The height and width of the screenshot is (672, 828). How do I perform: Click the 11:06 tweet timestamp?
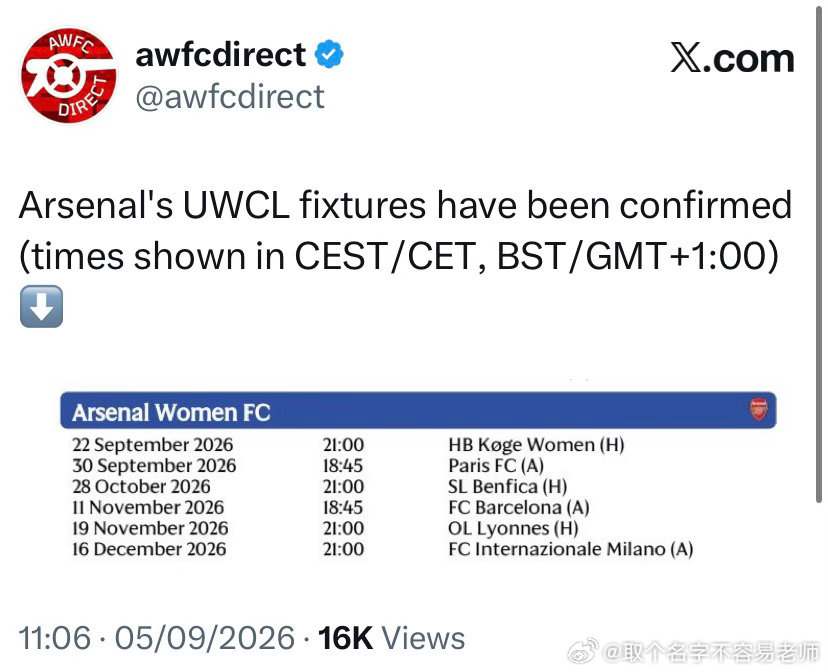[x=55, y=638]
